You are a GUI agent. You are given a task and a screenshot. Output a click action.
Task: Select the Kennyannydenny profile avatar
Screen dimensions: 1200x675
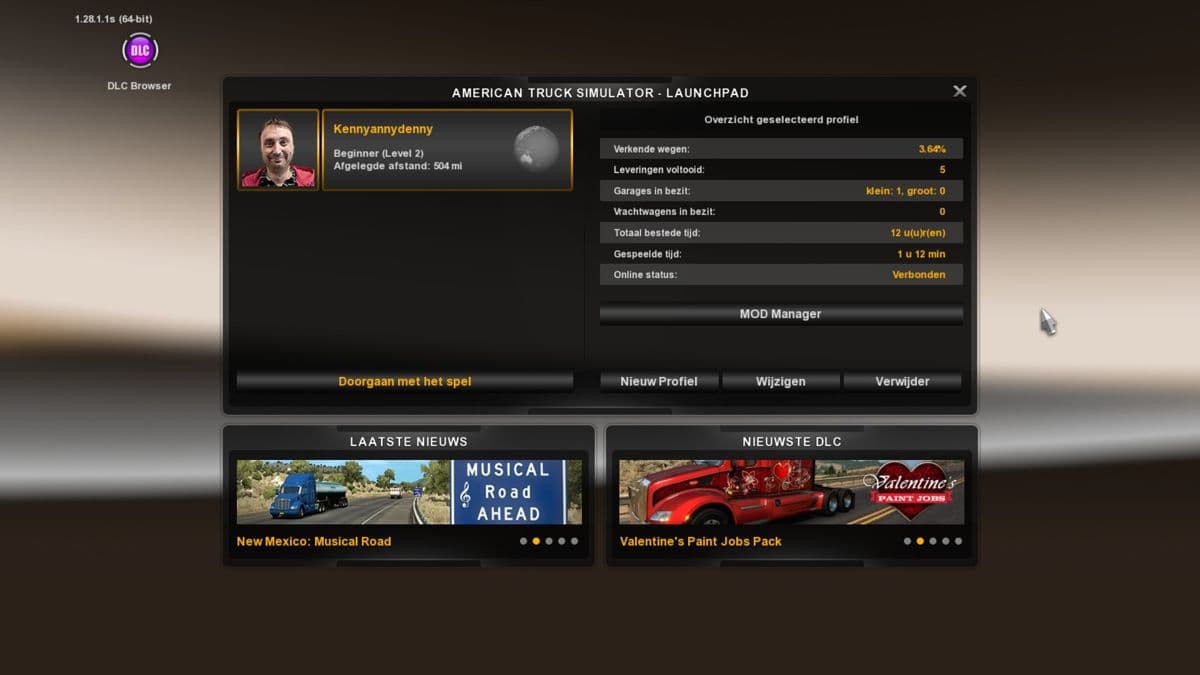pos(278,150)
